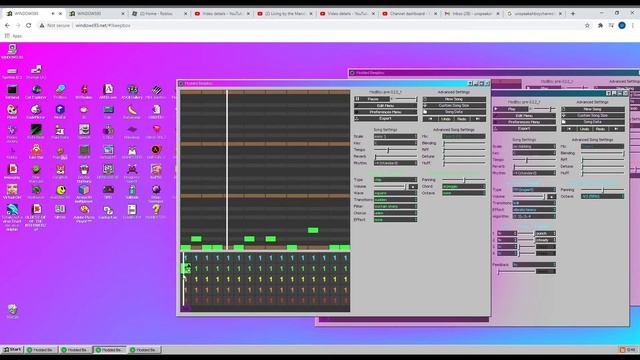Adjust the Reverb slider in front window
This screenshot has width=640, height=360.
pyautogui.click(x=395, y=156)
